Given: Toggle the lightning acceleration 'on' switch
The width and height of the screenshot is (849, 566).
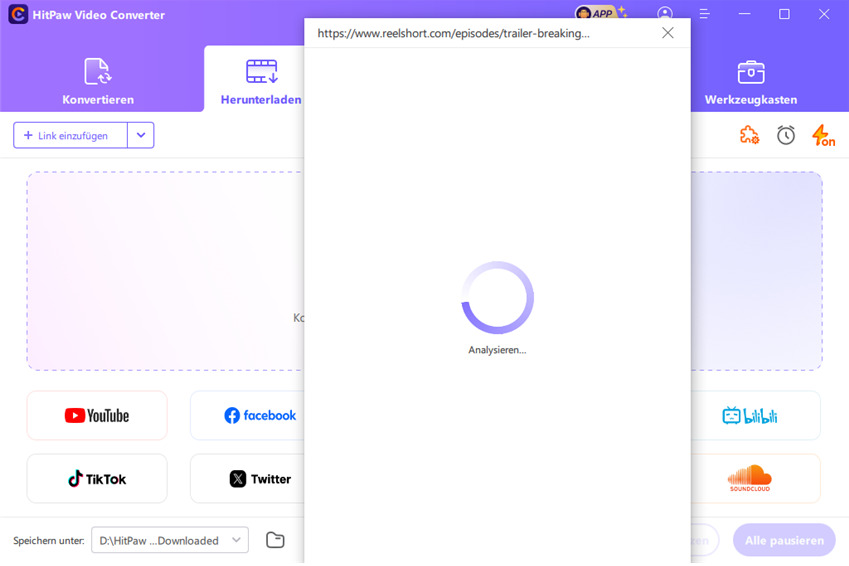Looking at the screenshot, I should tap(823, 135).
